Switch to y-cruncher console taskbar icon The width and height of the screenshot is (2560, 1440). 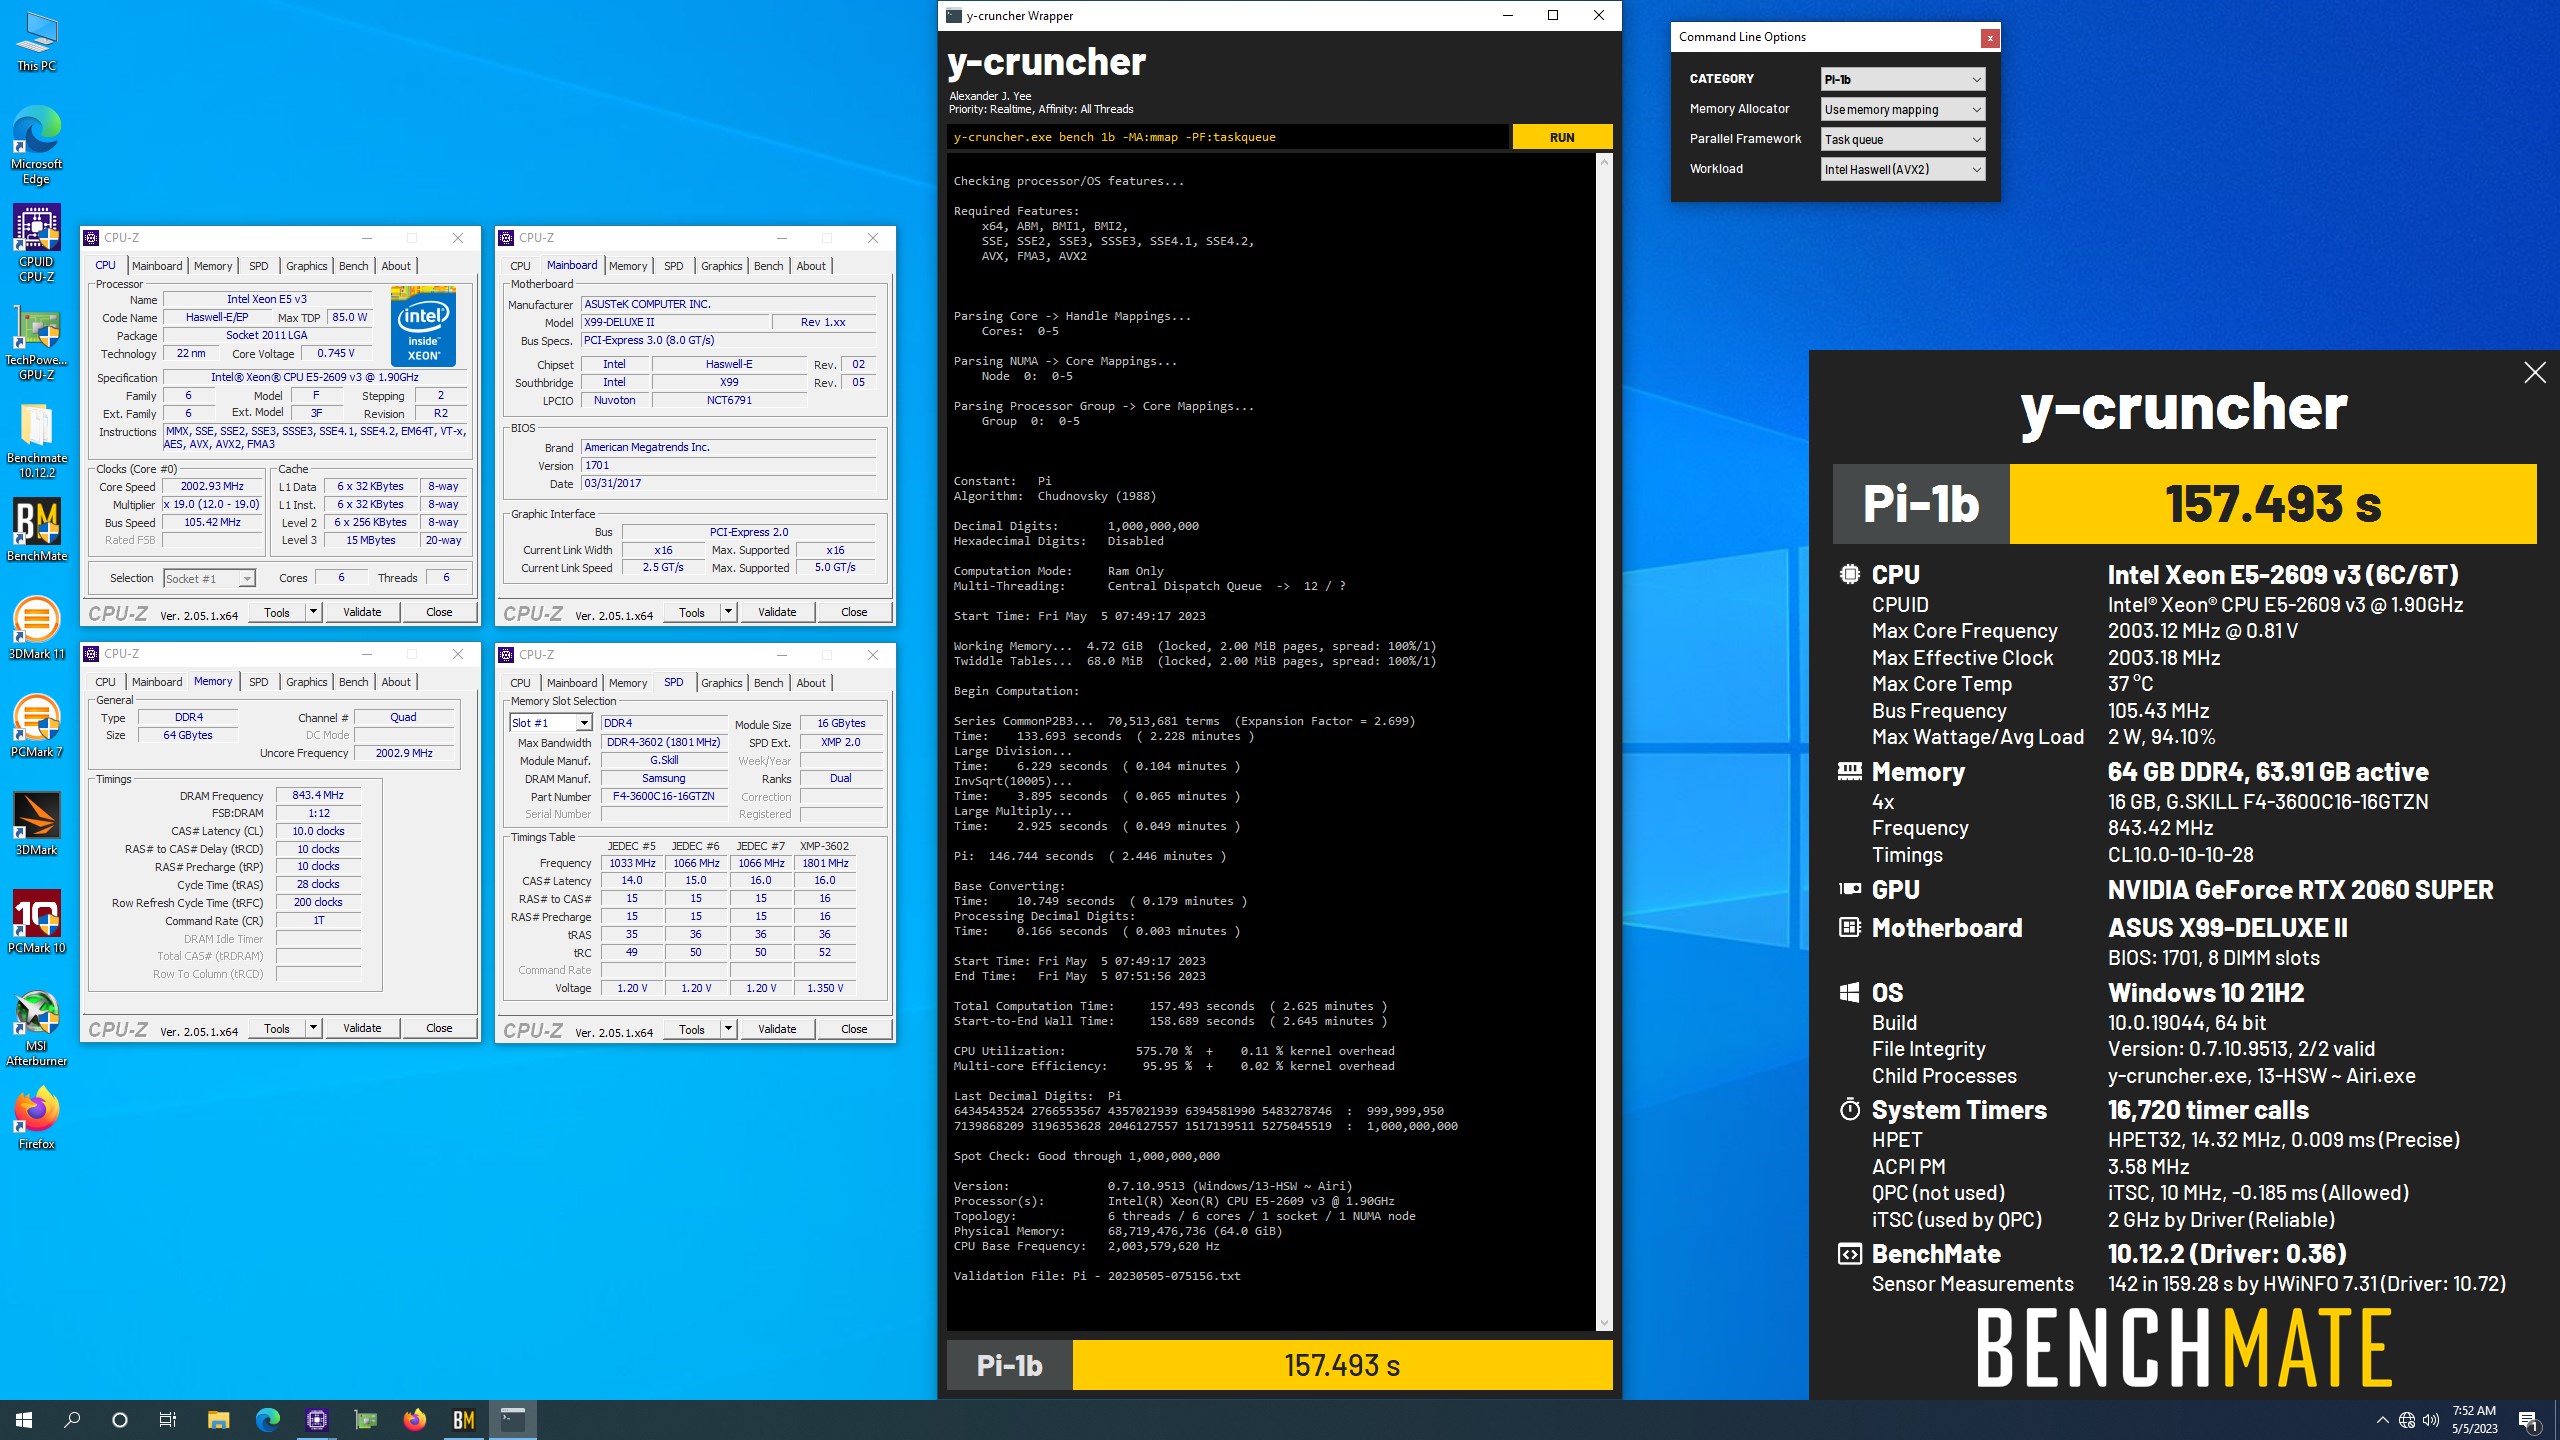click(513, 1420)
